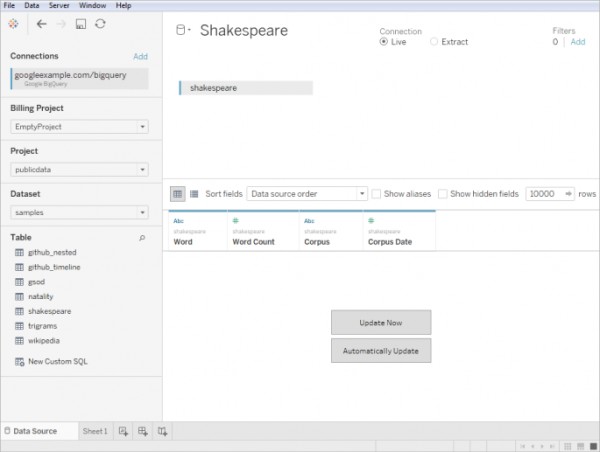Viewport: 600px width, 452px height.
Task: Click the shakespeare table on canvas
Action: (246, 88)
